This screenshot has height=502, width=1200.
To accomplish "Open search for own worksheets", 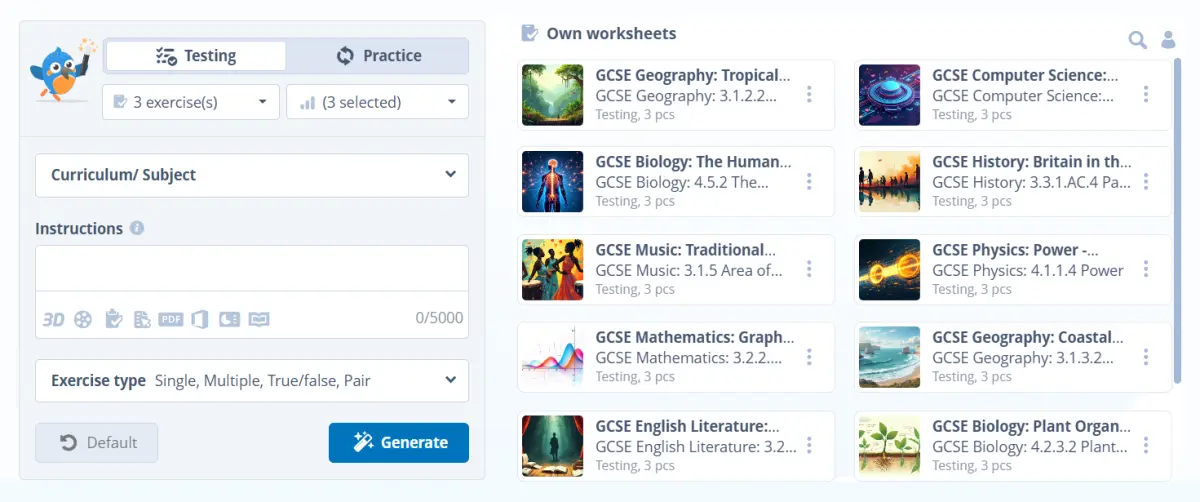I will [x=1137, y=40].
